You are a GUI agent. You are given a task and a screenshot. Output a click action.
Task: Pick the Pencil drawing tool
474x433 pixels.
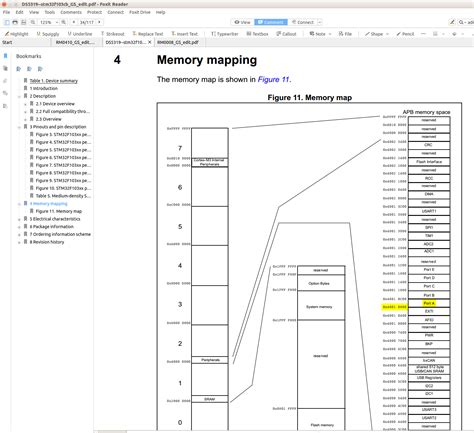(x=405, y=34)
